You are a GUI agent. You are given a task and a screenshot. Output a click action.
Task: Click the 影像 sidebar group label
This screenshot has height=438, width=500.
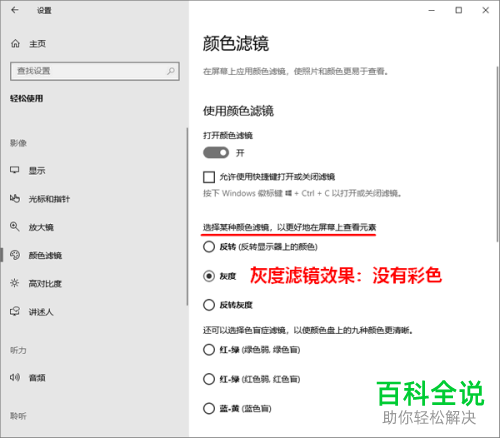[18, 143]
